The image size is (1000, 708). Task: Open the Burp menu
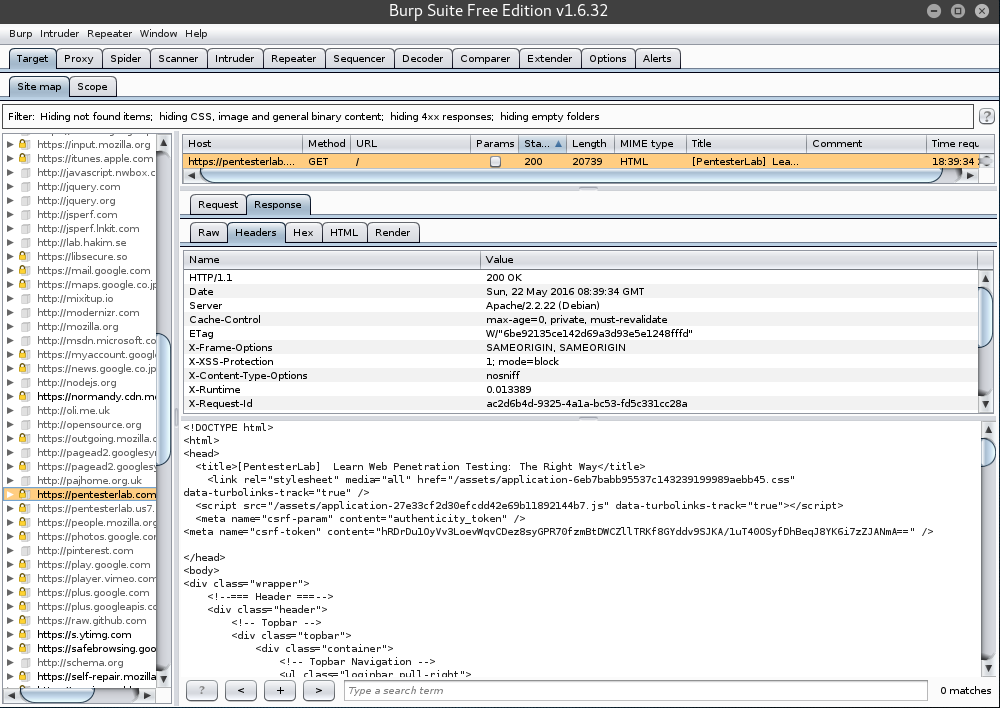[x=20, y=34]
